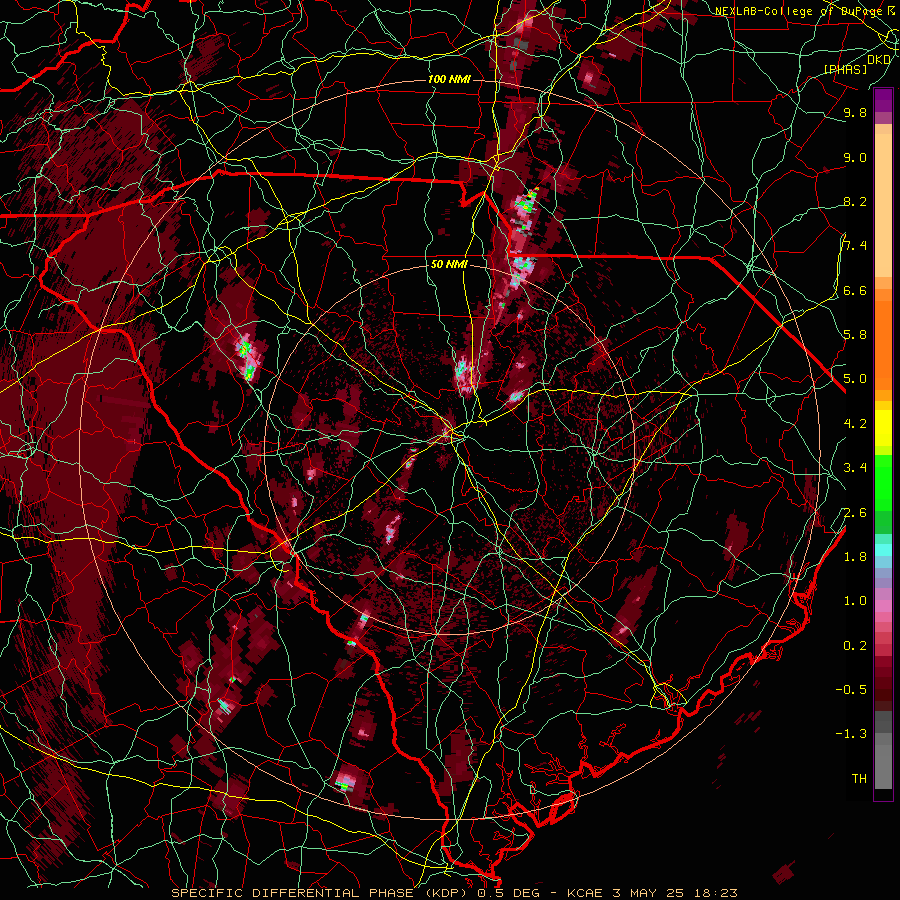This screenshot has height=900, width=900.
Task: Click the "9.0" color scale value
Action: tap(855, 157)
